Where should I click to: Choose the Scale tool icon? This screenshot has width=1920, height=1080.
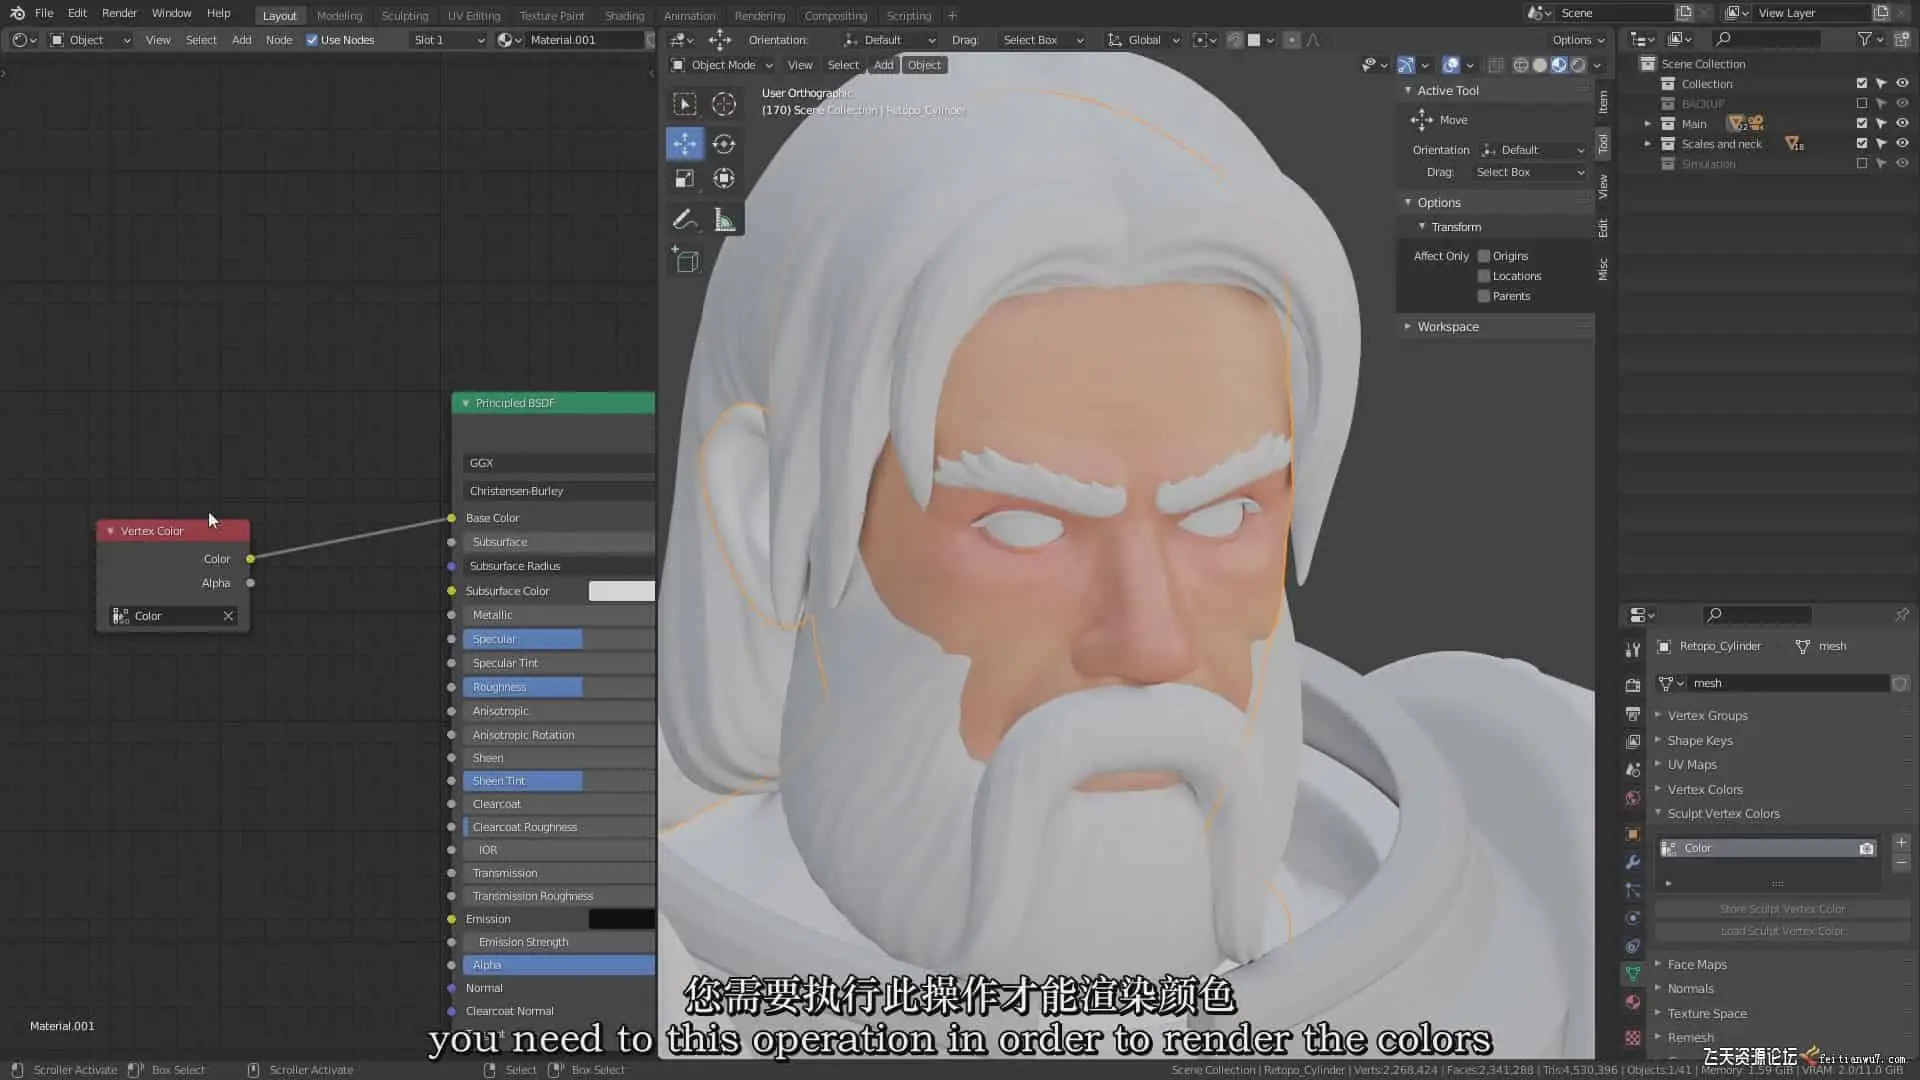coord(685,179)
